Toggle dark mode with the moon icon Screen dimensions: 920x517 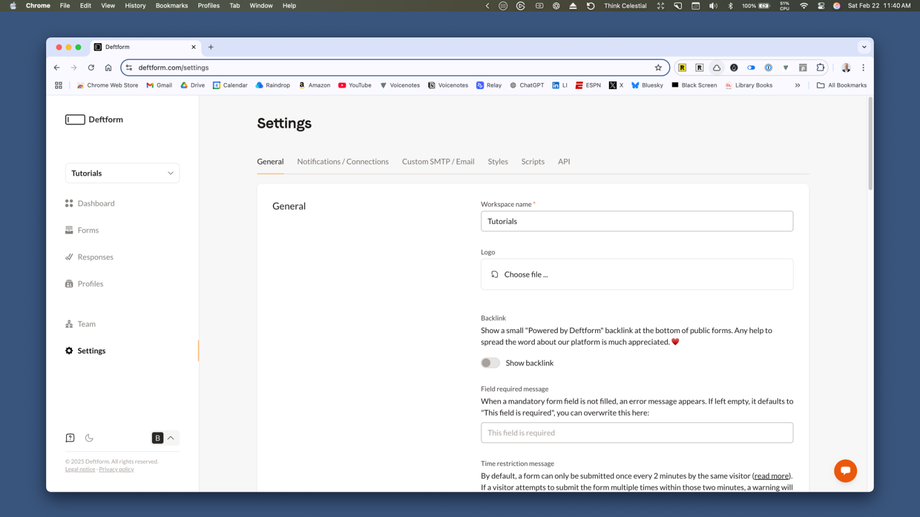89,438
